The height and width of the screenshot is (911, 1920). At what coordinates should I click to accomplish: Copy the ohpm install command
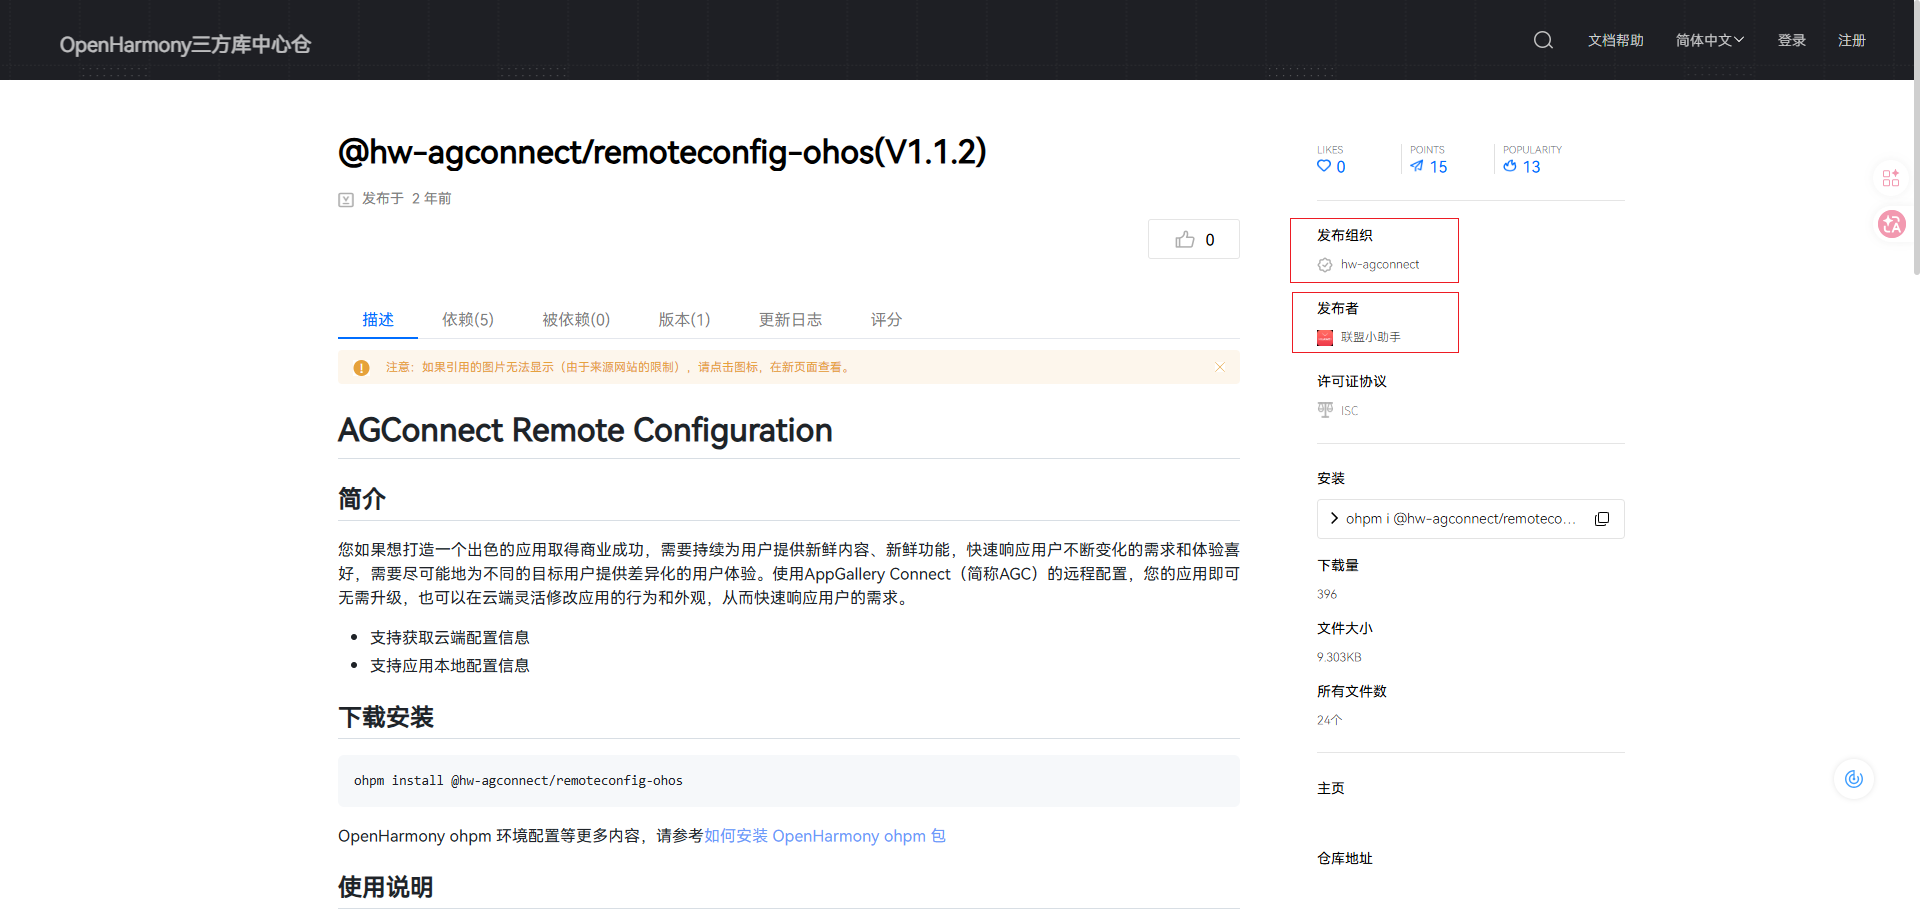[1602, 519]
